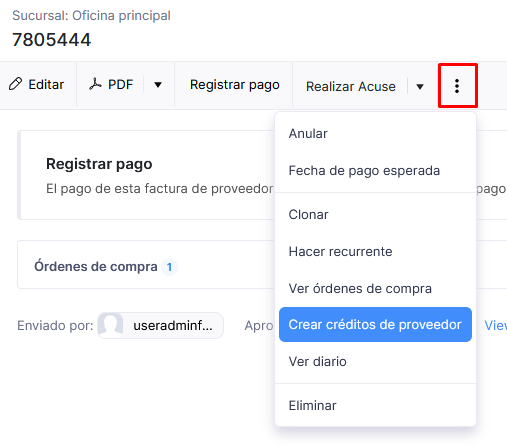507x447 pixels.
Task: Click the Realizar Acuse button
Action: tap(351, 87)
